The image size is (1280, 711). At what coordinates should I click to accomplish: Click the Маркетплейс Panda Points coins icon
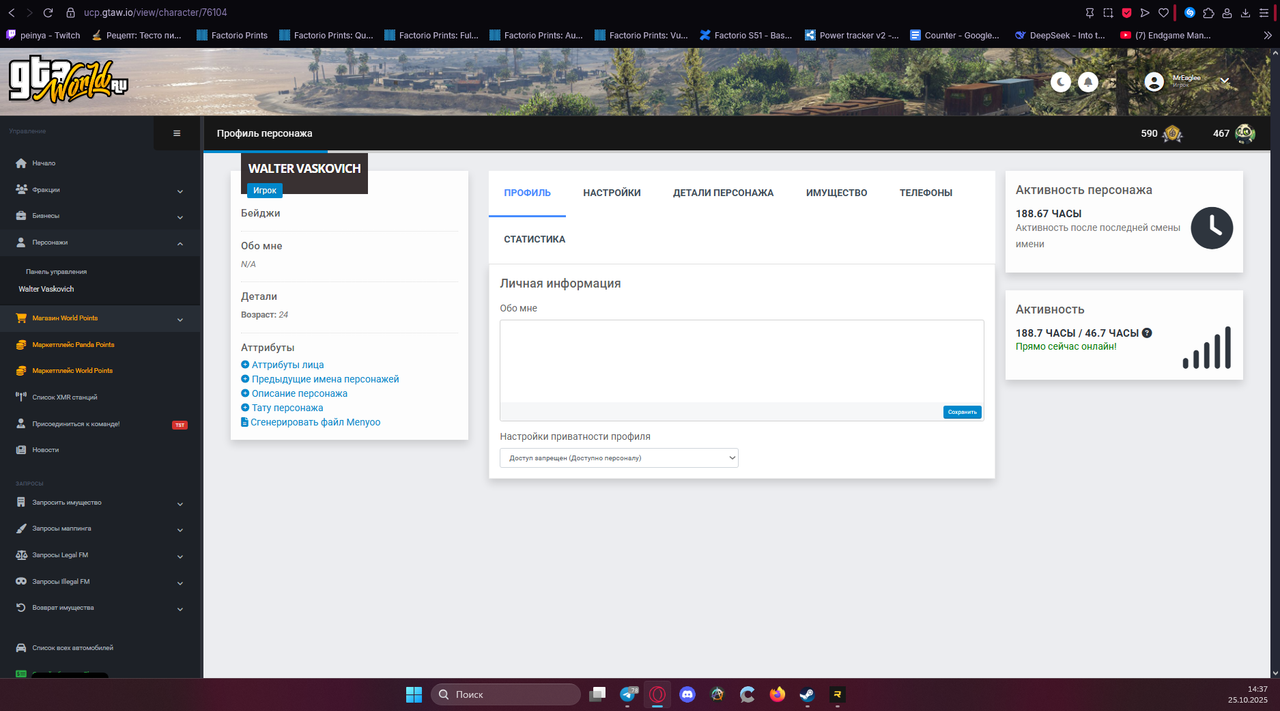(21, 345)
